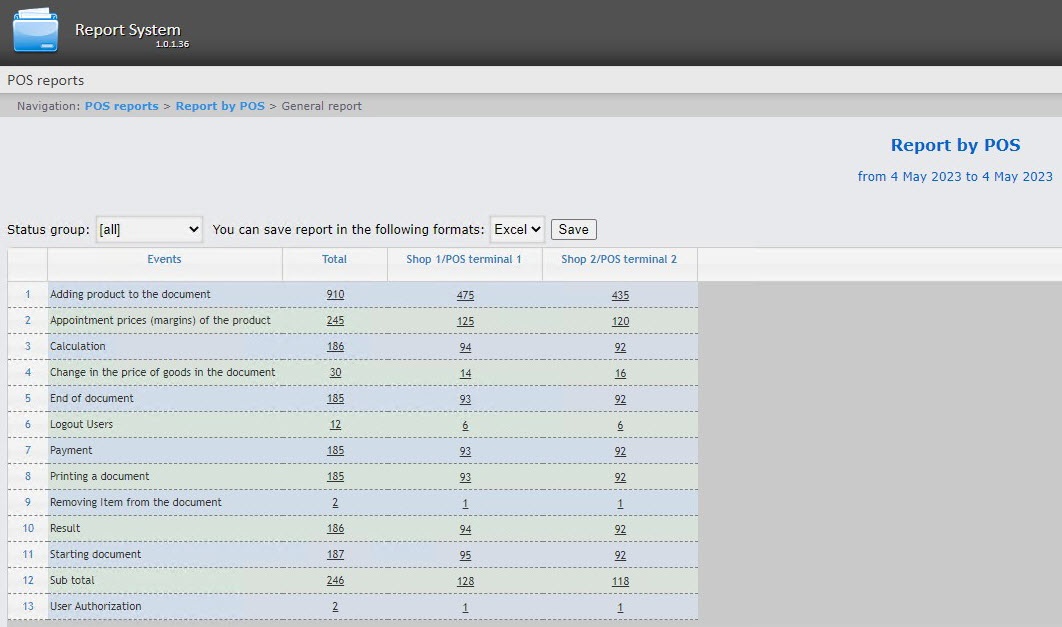Go to POS reports breadcrumb link
The width and height of the screenshot is (1062, 627).
coord(121,106)
